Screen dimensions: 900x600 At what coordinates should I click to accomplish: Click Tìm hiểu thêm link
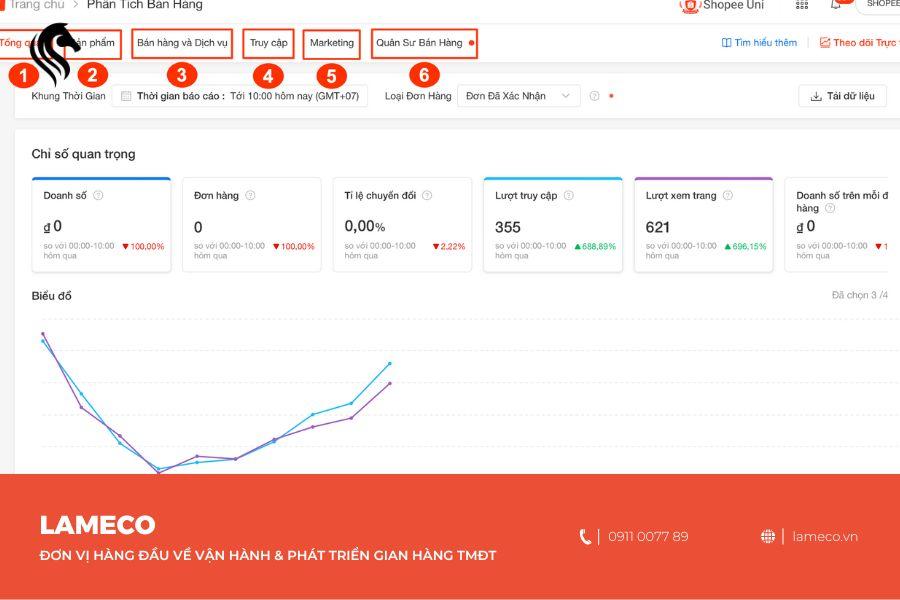759,42
